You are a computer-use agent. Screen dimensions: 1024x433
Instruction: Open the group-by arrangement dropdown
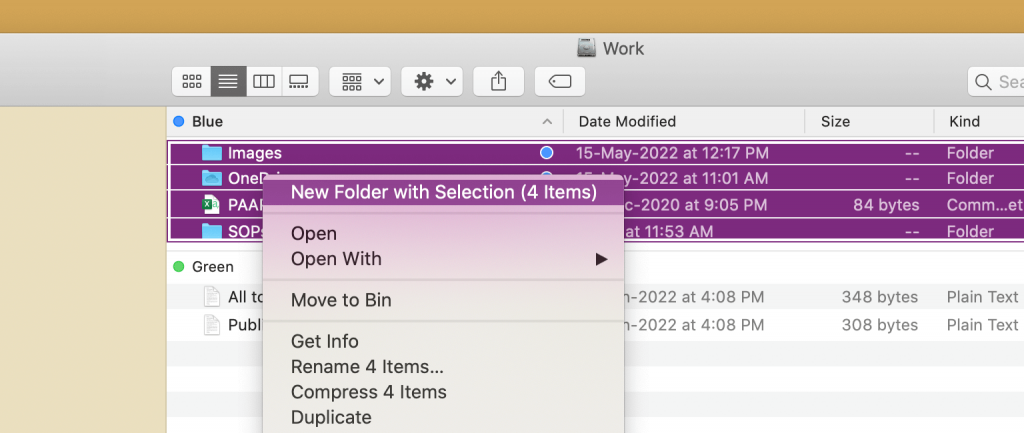click(360, 82)
